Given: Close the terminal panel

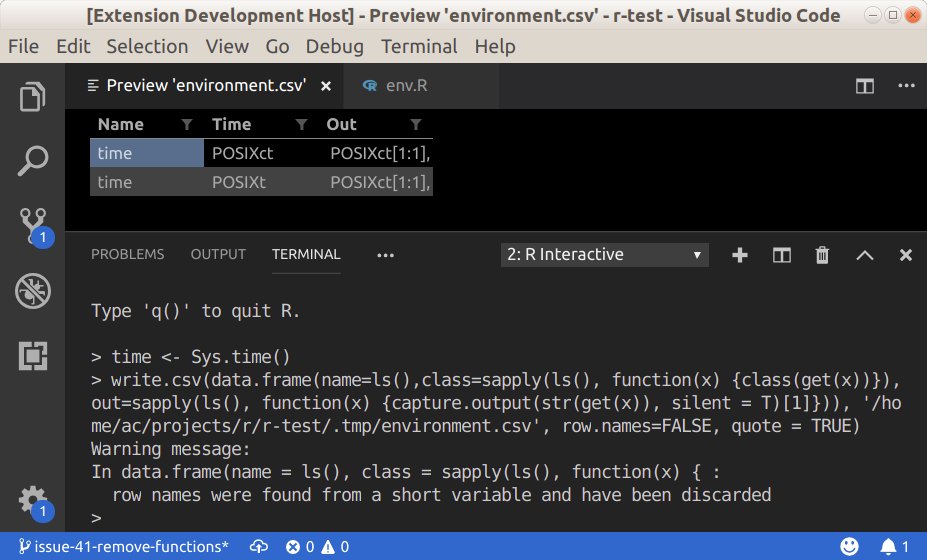Looking at the screenshot, I should click(x=906, y=255).
